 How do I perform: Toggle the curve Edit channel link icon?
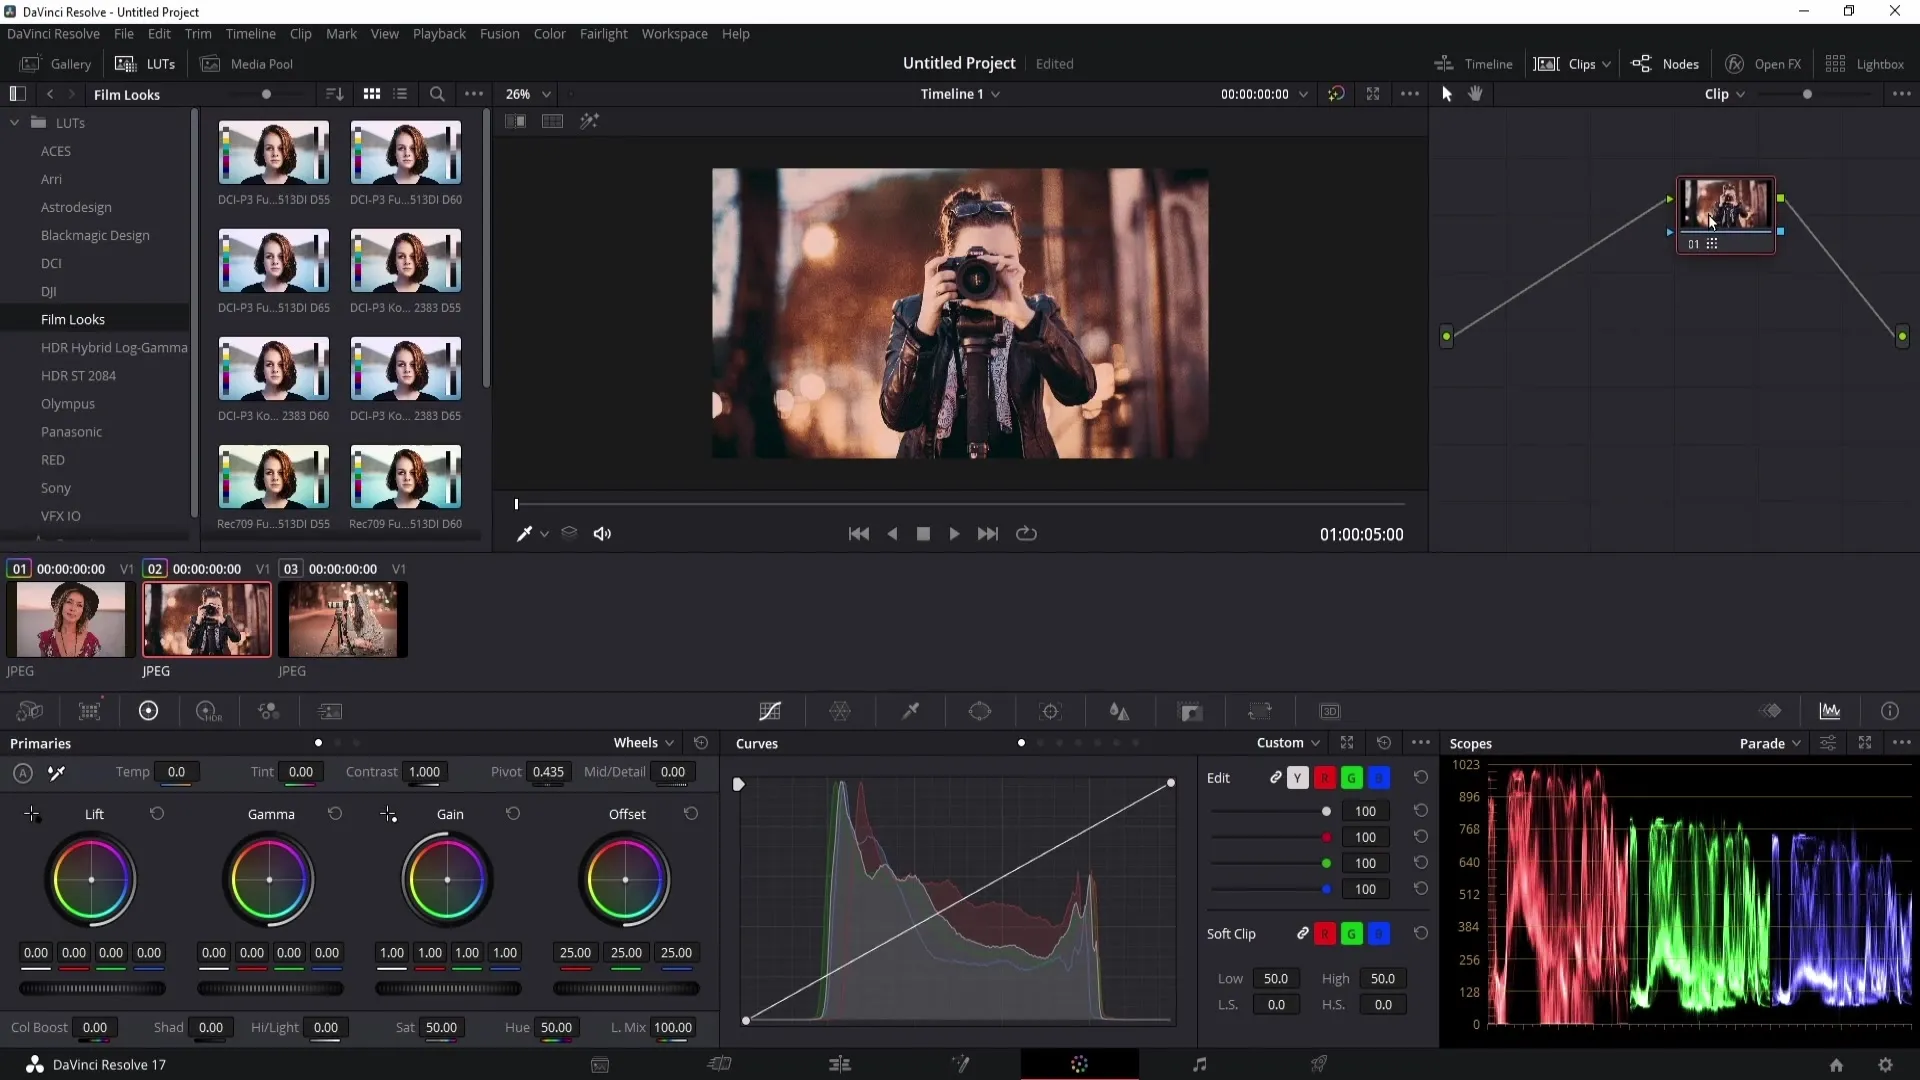[1276, 777]
